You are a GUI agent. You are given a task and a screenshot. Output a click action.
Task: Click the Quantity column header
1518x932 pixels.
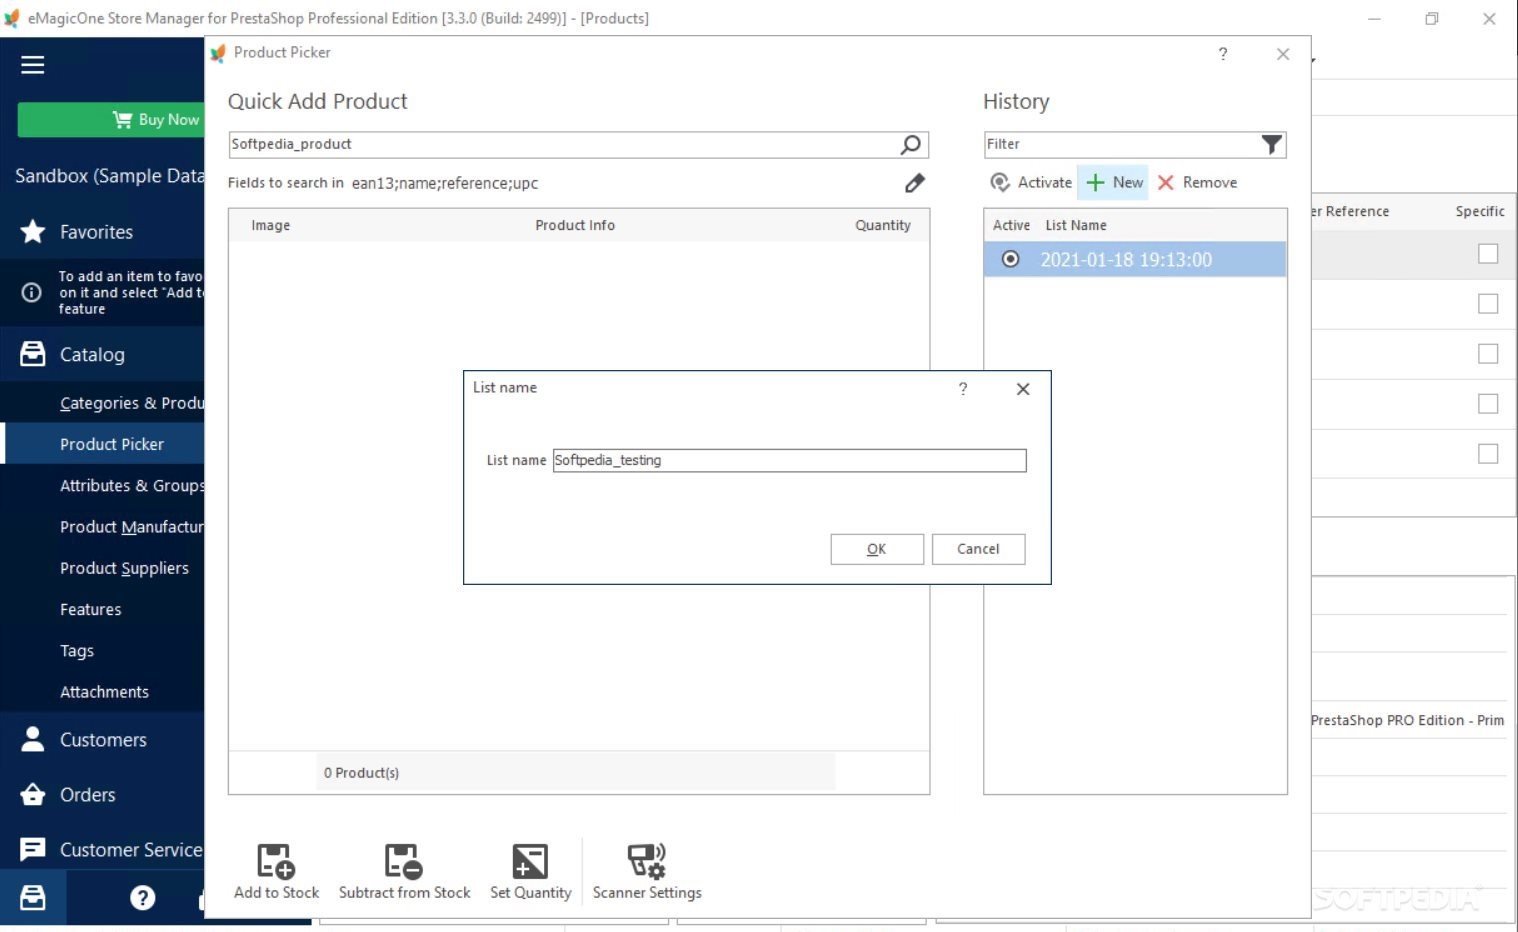[x=883, y=225]
